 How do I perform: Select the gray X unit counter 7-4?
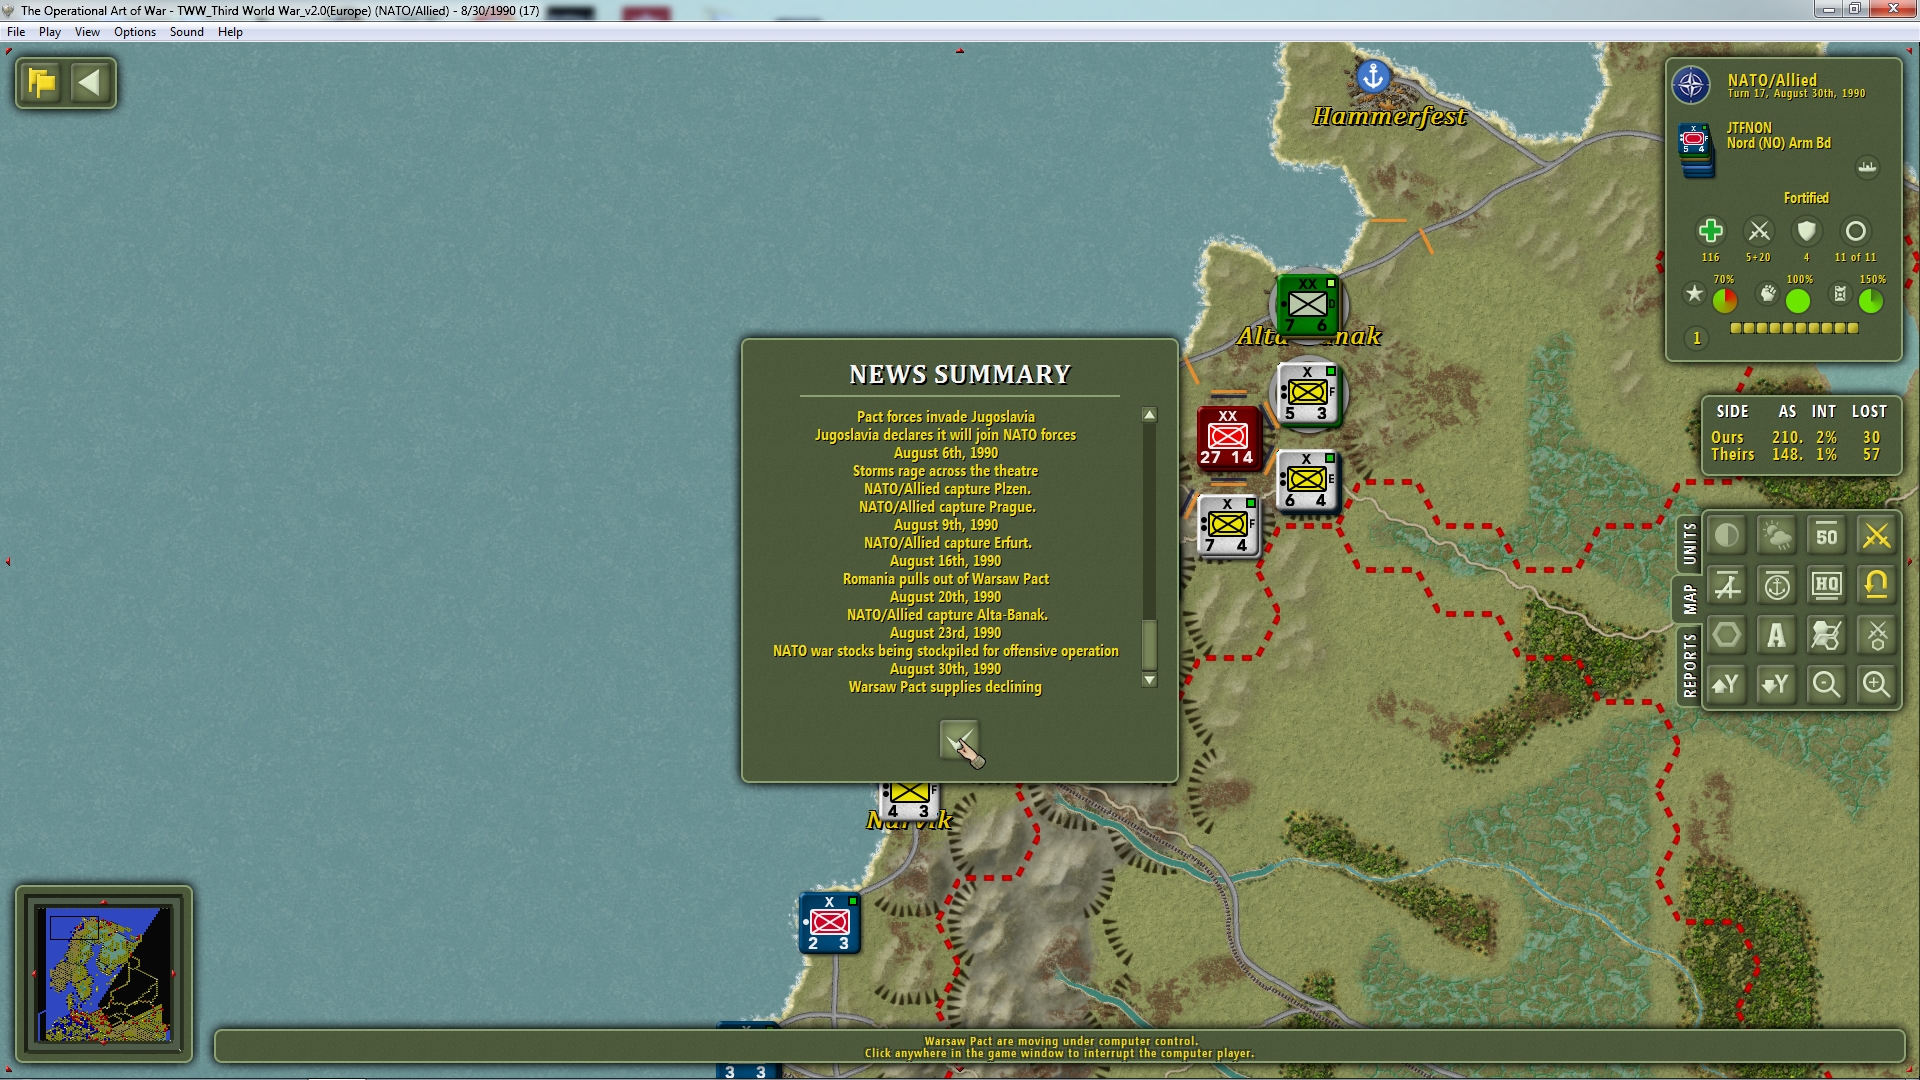[1227, 525]
